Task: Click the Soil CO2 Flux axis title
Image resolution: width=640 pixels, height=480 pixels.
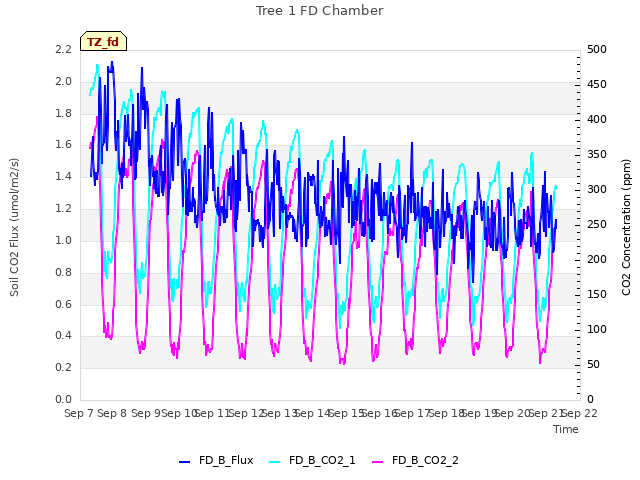Action: coord(14,227)
